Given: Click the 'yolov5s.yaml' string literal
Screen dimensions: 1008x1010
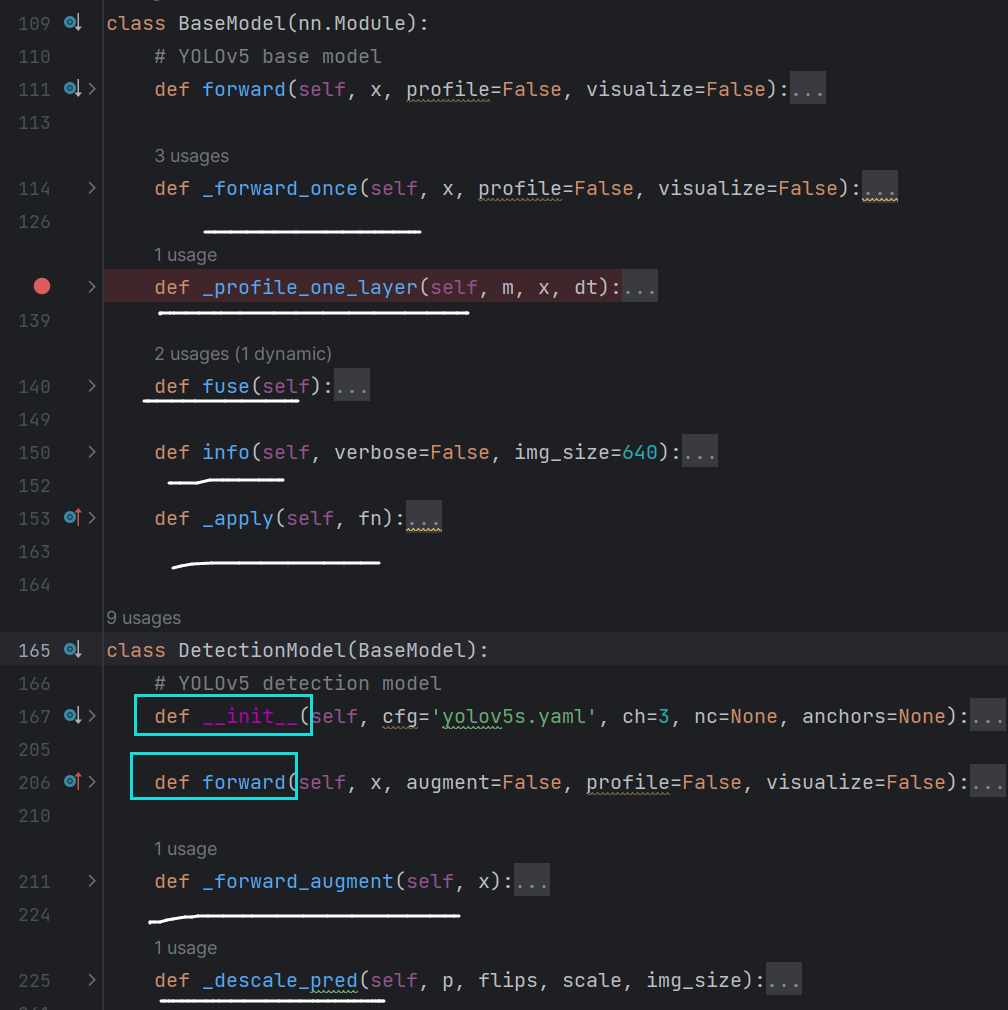Looking at the screenshot, I should (513, 716).
